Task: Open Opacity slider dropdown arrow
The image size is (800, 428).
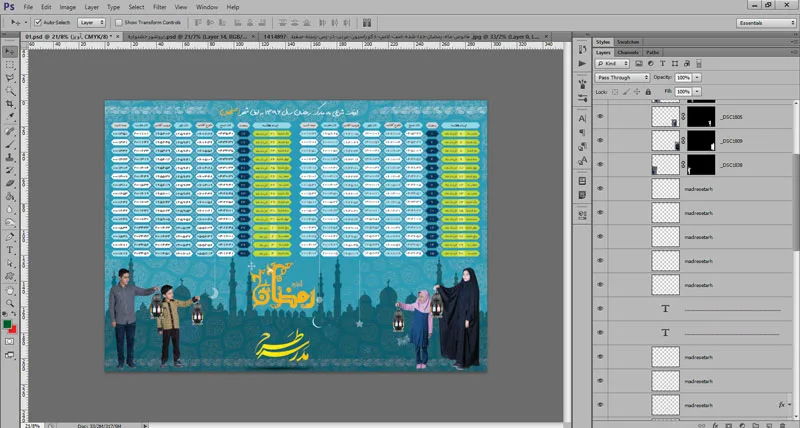Action: click(x=697, y=78)
